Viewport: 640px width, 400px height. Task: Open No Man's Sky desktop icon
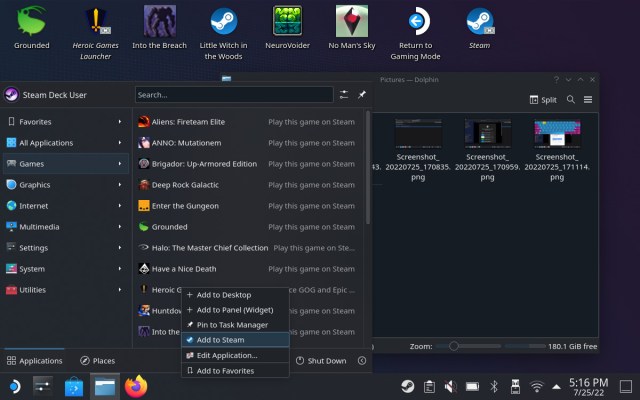click(x=351, y=21)
